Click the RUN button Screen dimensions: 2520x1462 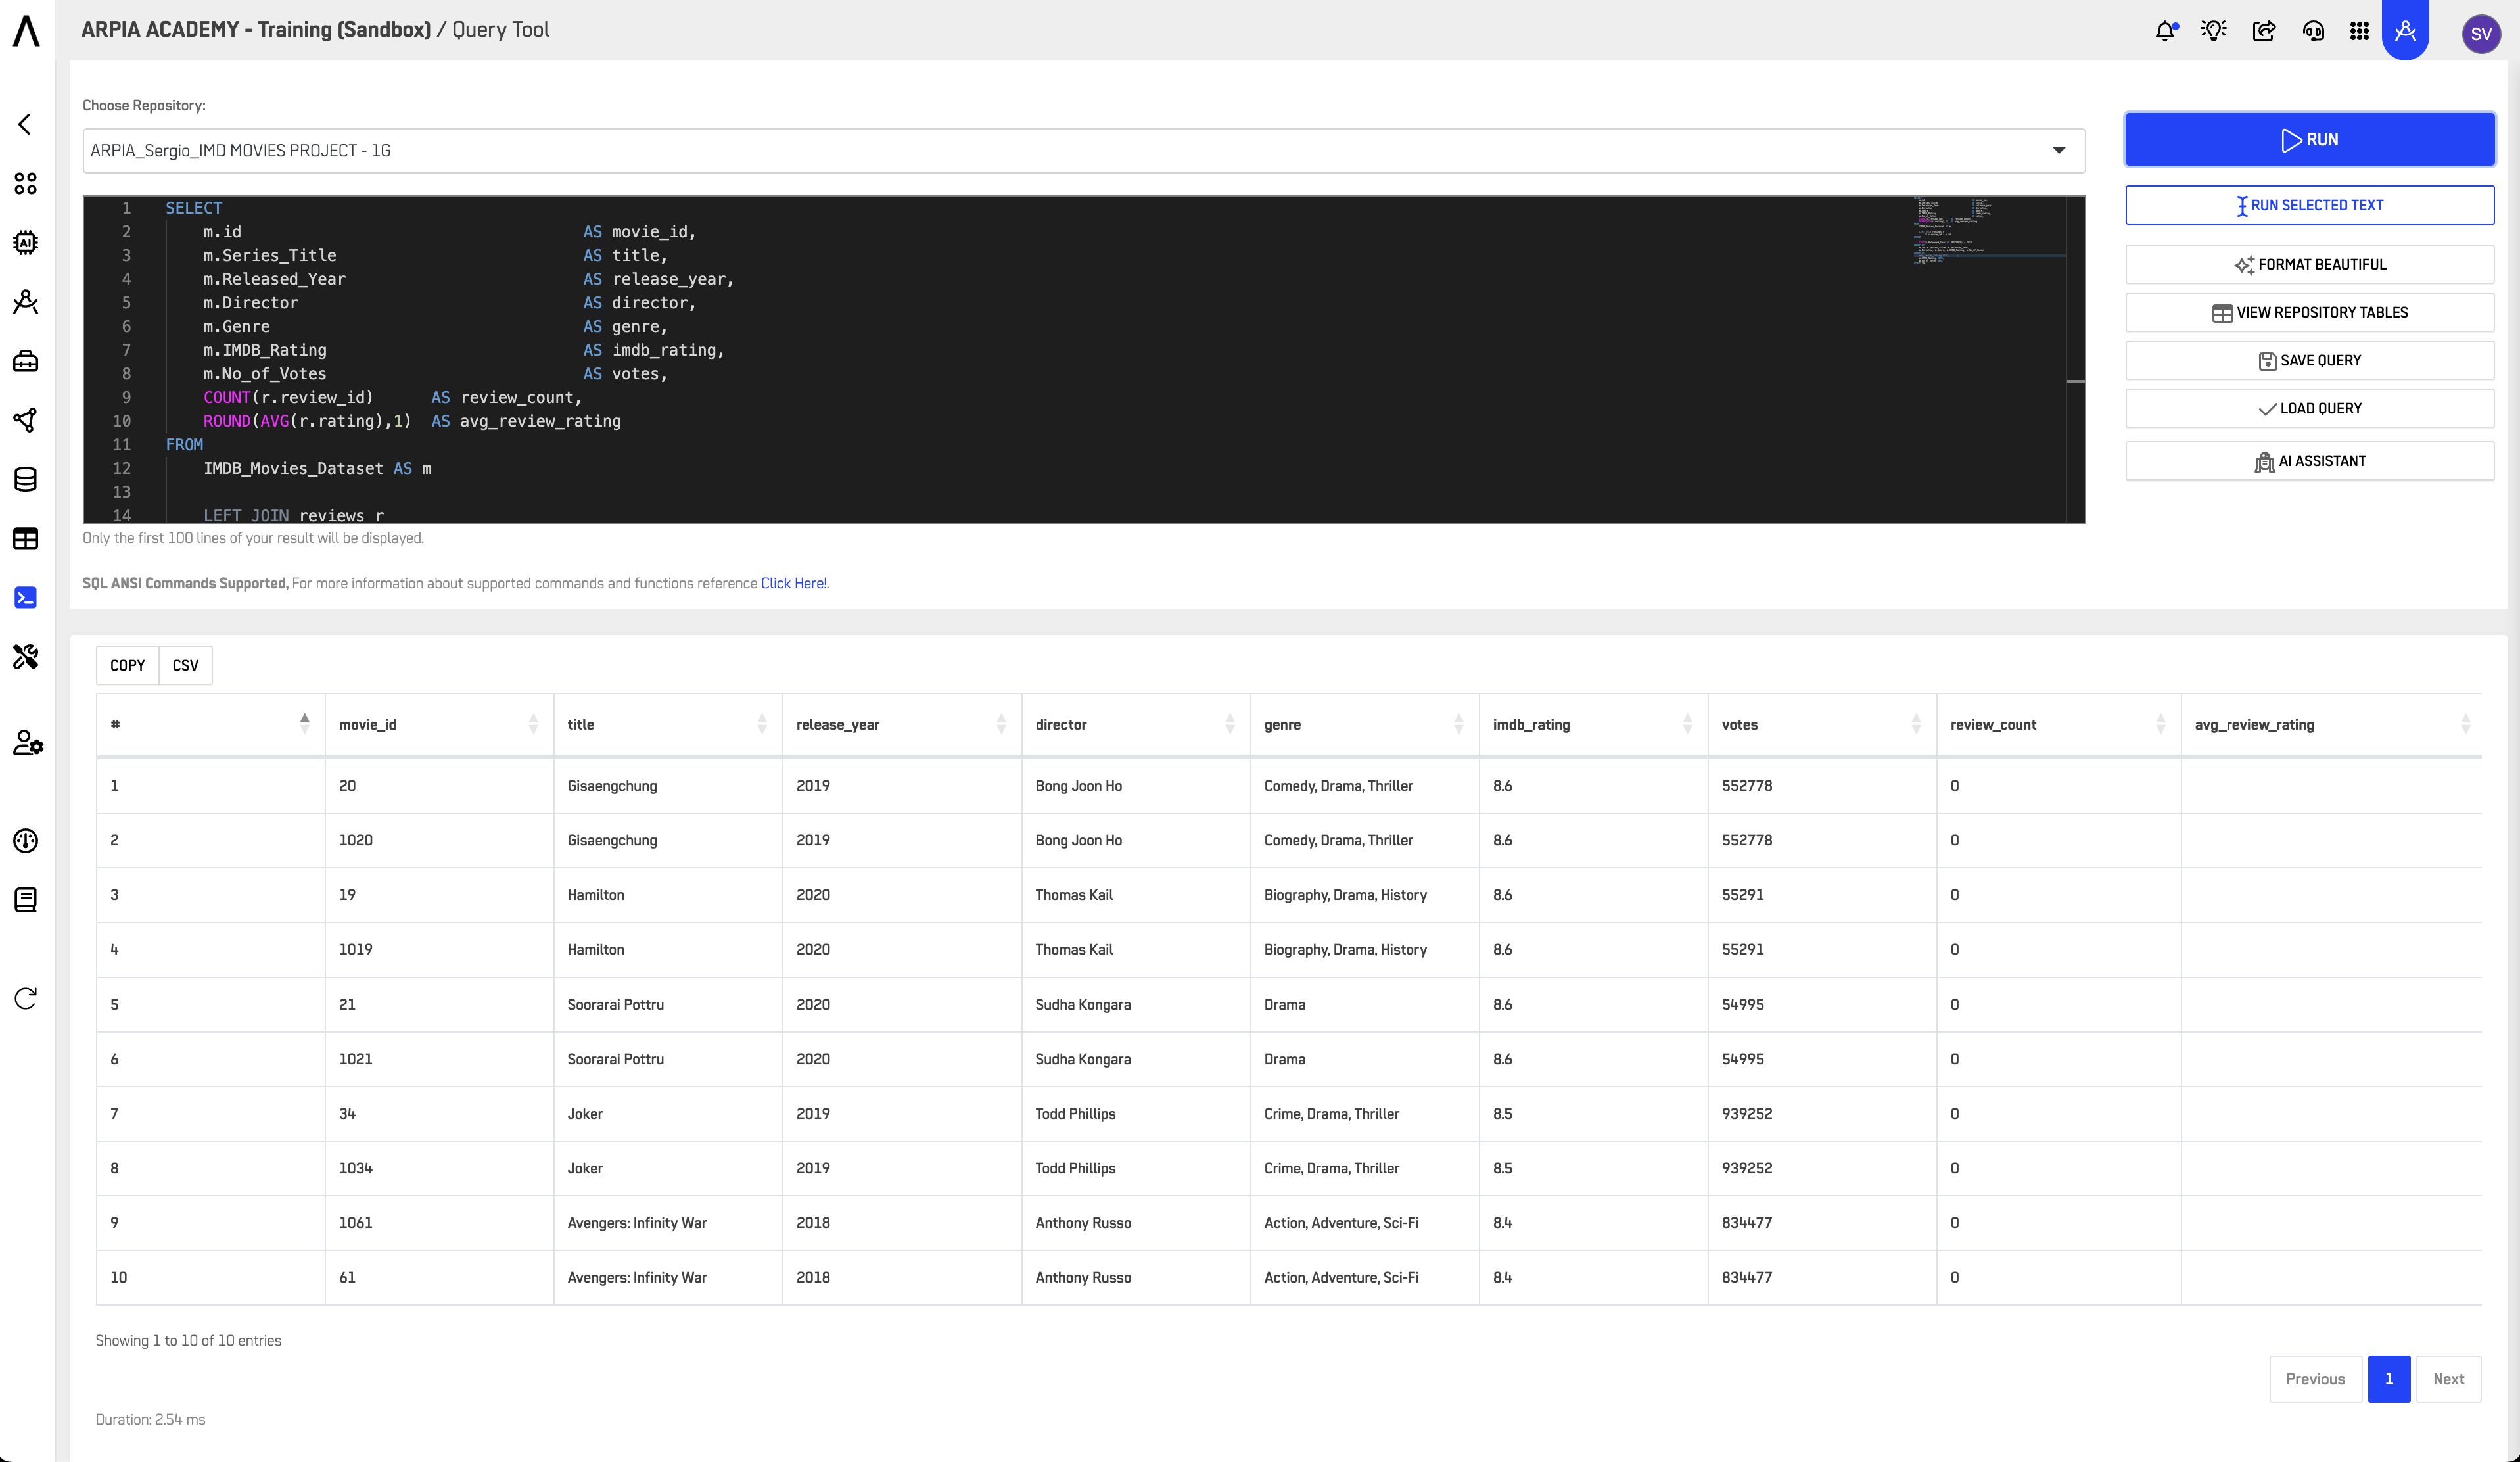[2310, 139]
